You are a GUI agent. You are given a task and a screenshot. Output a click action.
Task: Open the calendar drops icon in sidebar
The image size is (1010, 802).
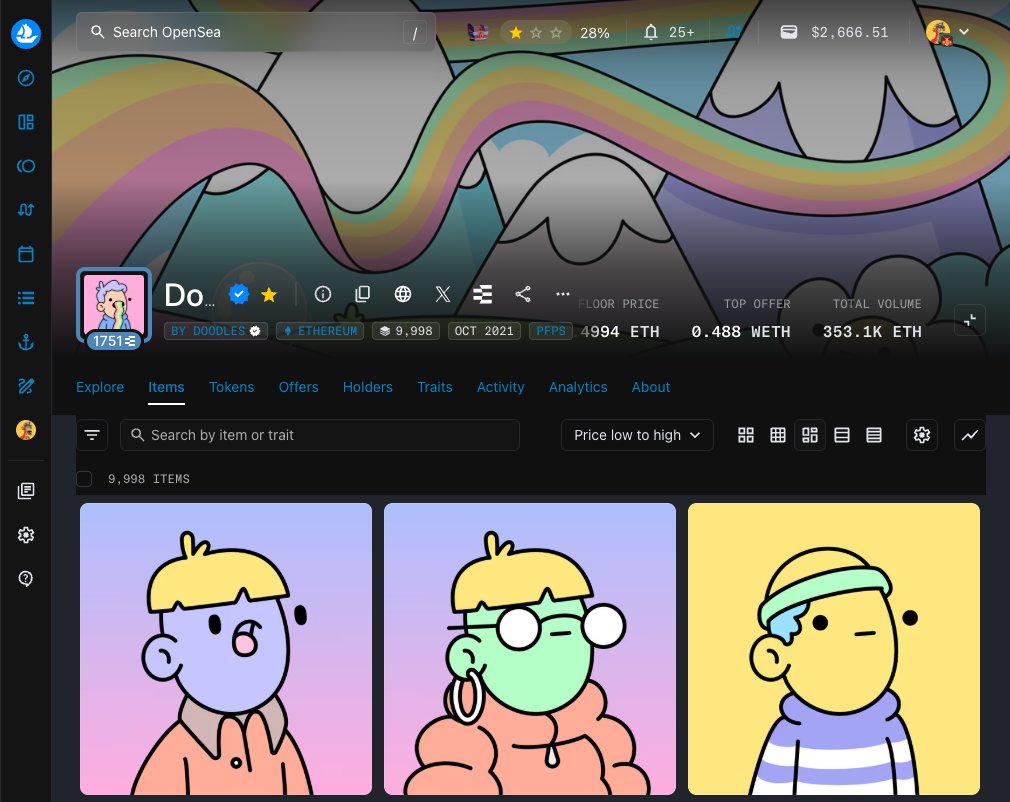26,254
